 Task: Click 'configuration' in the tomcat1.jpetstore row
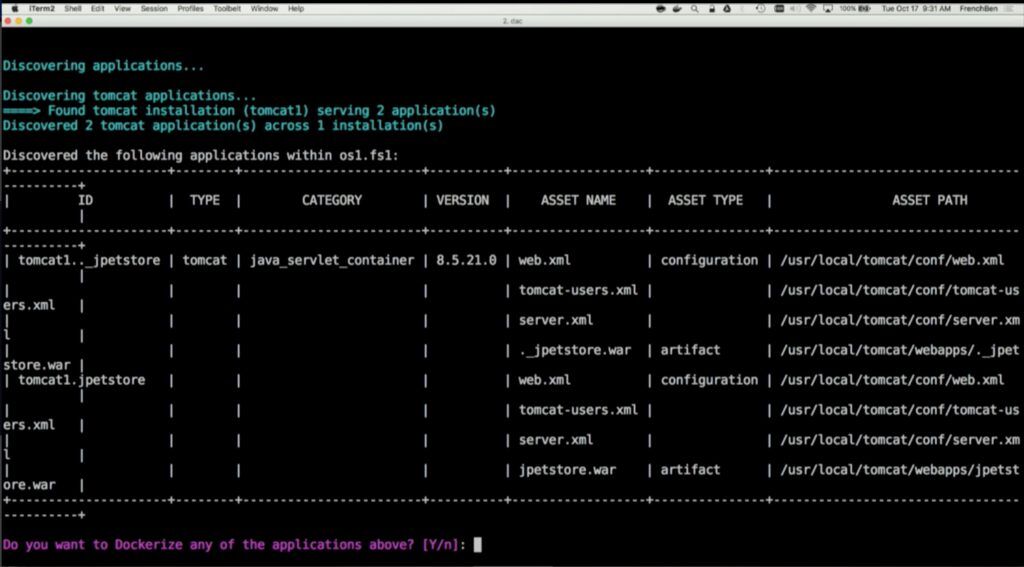(x=709, y=380)
